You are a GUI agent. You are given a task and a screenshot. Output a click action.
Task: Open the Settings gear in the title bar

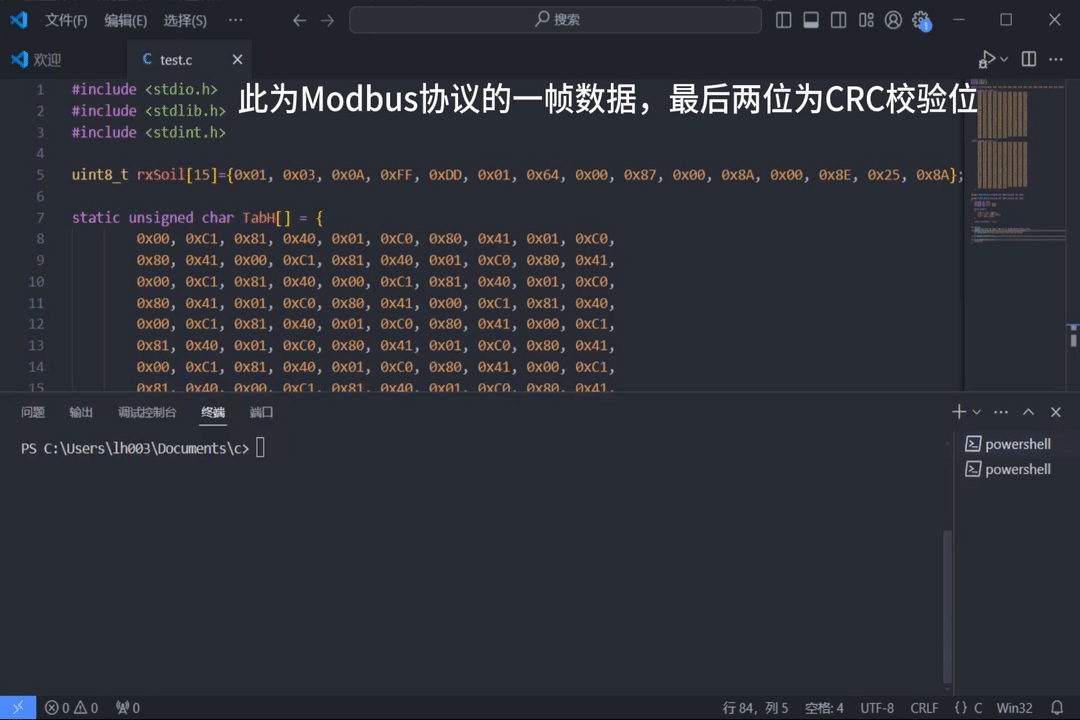click(921, 20)
